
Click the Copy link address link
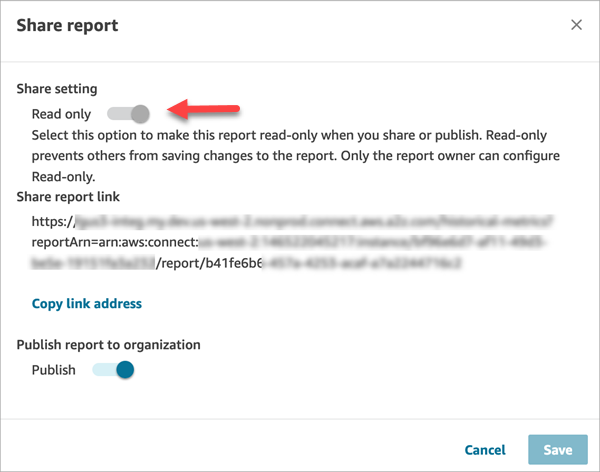pos(87,303)
